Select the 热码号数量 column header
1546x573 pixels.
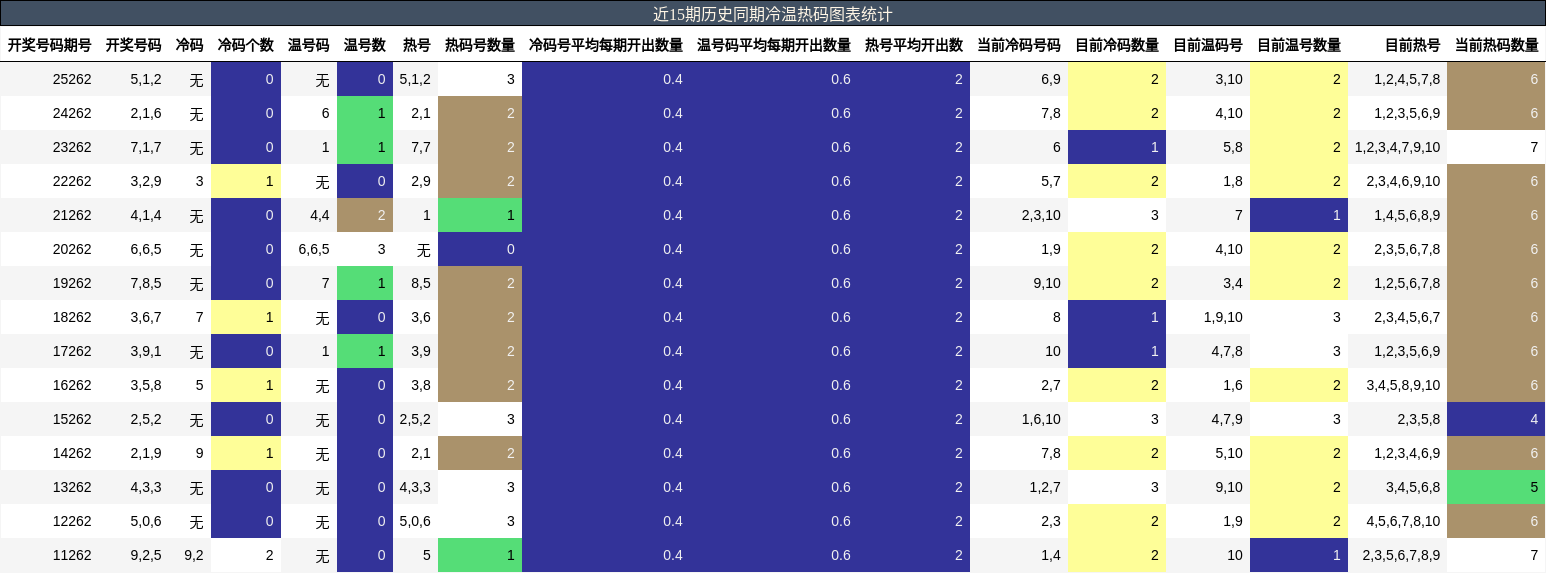[x=480, y=45]
